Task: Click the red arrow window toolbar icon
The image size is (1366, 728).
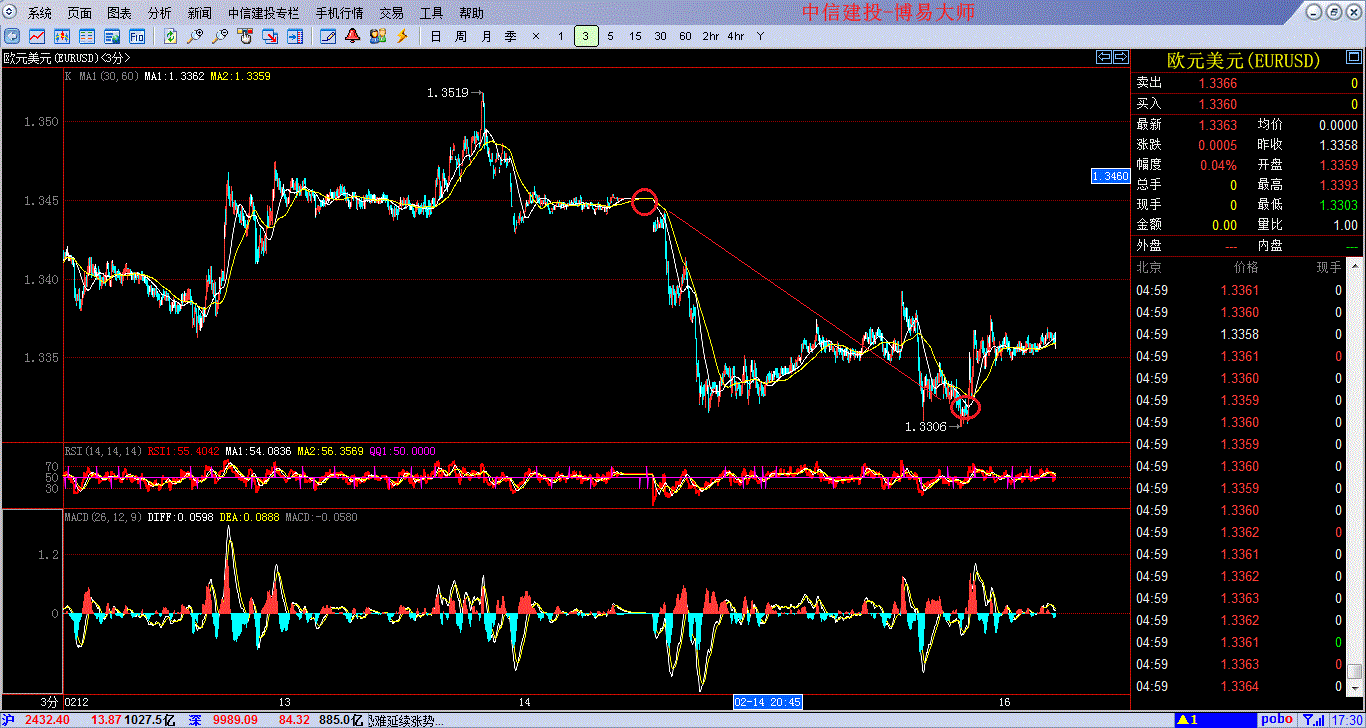Action: [271, 36]
